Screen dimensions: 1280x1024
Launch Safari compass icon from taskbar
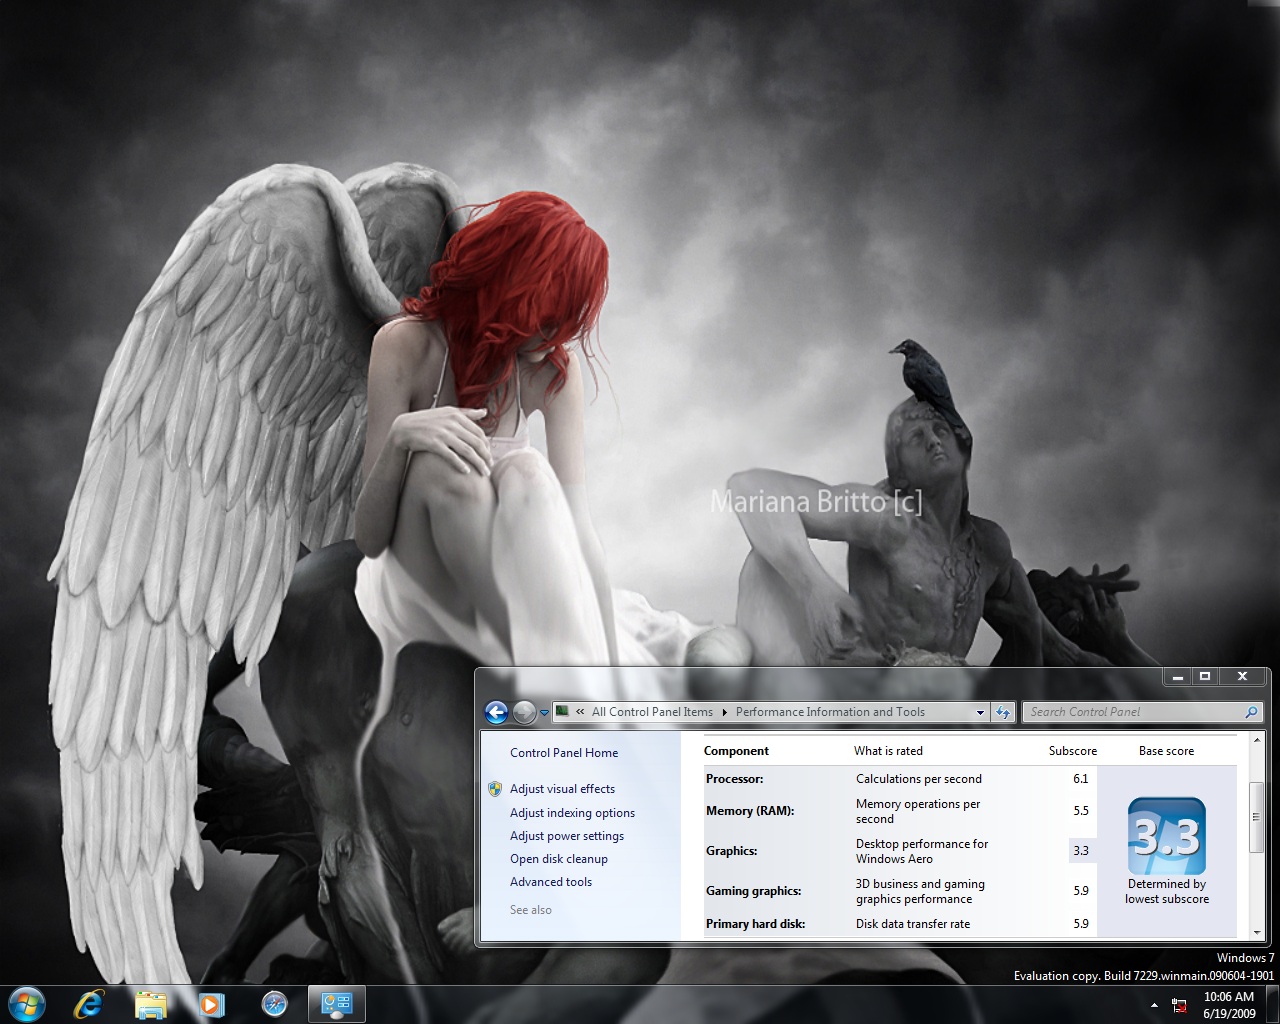tap(274, 1004)
